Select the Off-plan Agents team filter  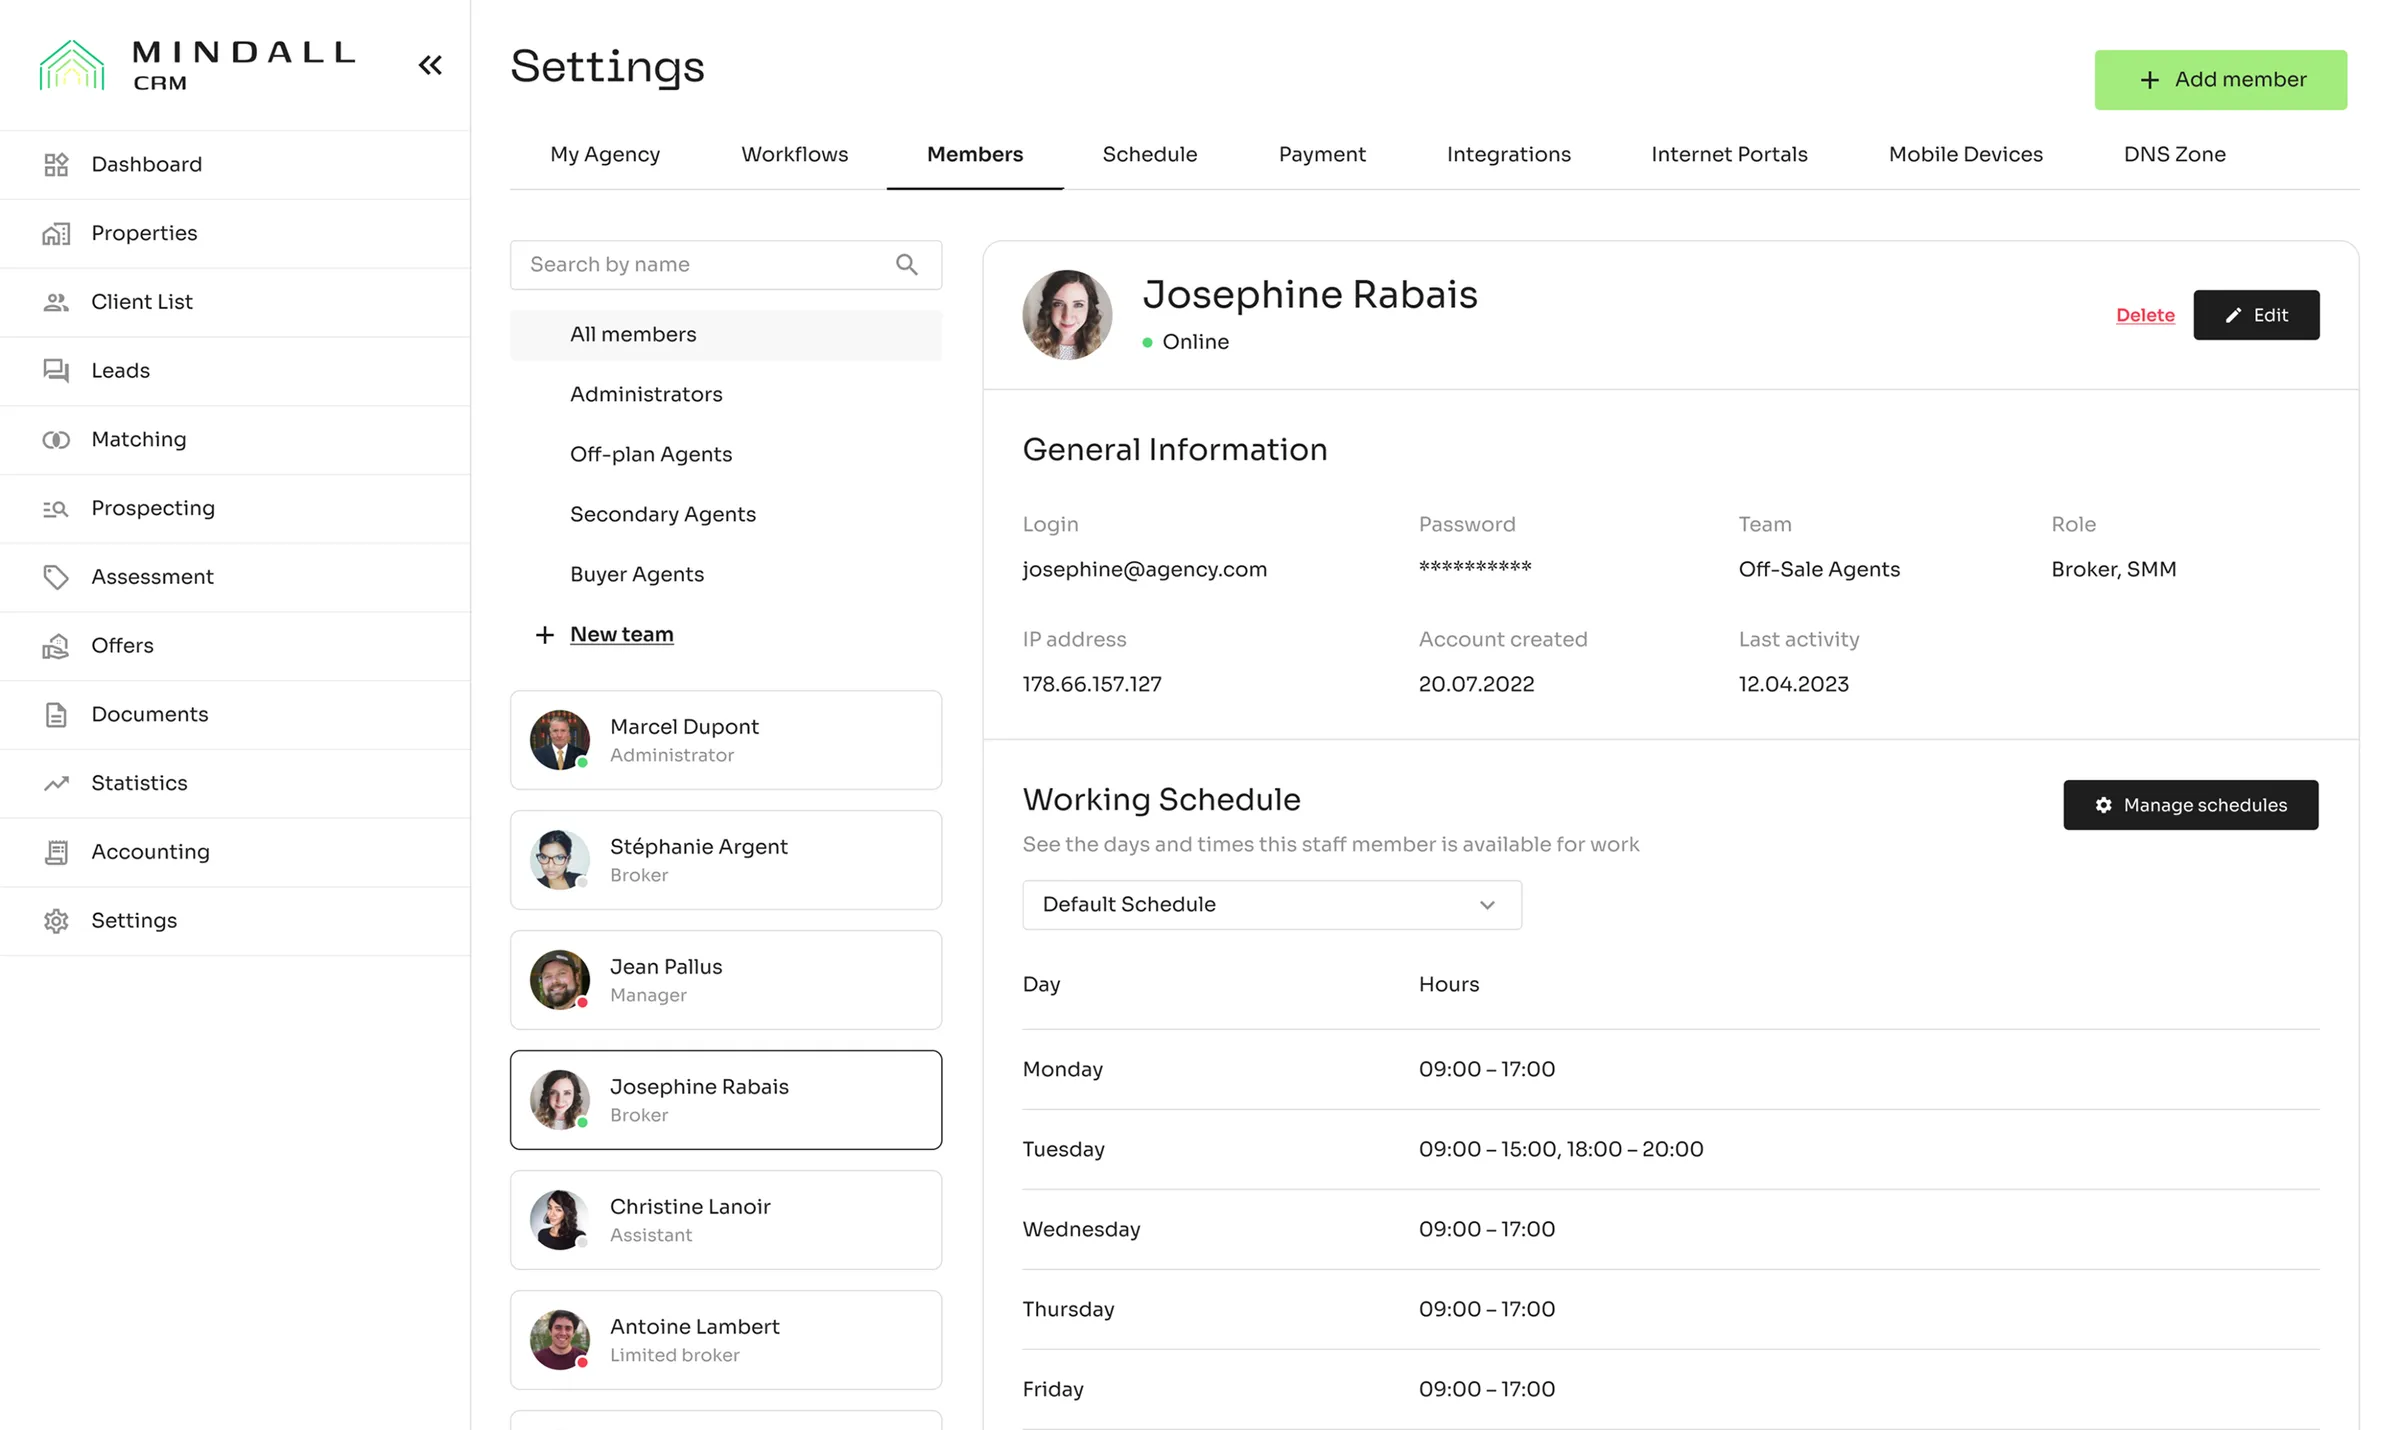pos(651,454)
